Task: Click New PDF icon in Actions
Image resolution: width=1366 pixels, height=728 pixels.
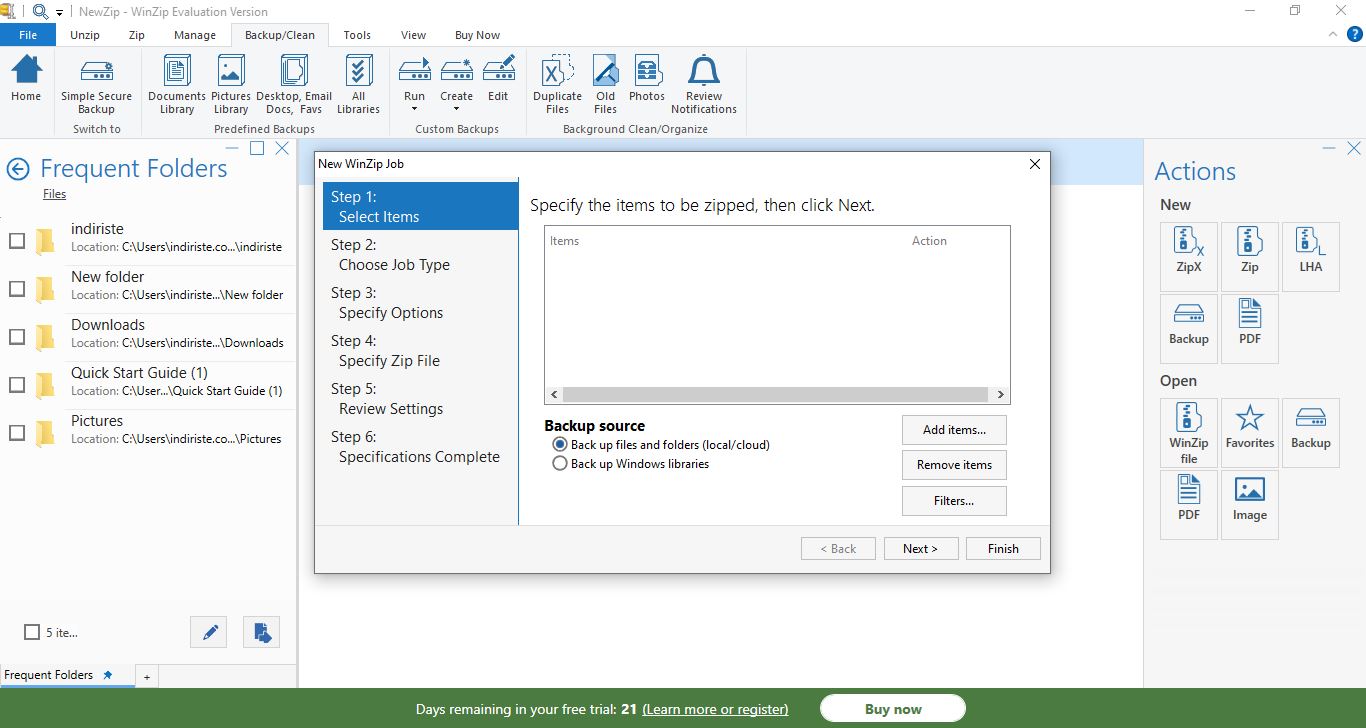Action: (1250, 328)
